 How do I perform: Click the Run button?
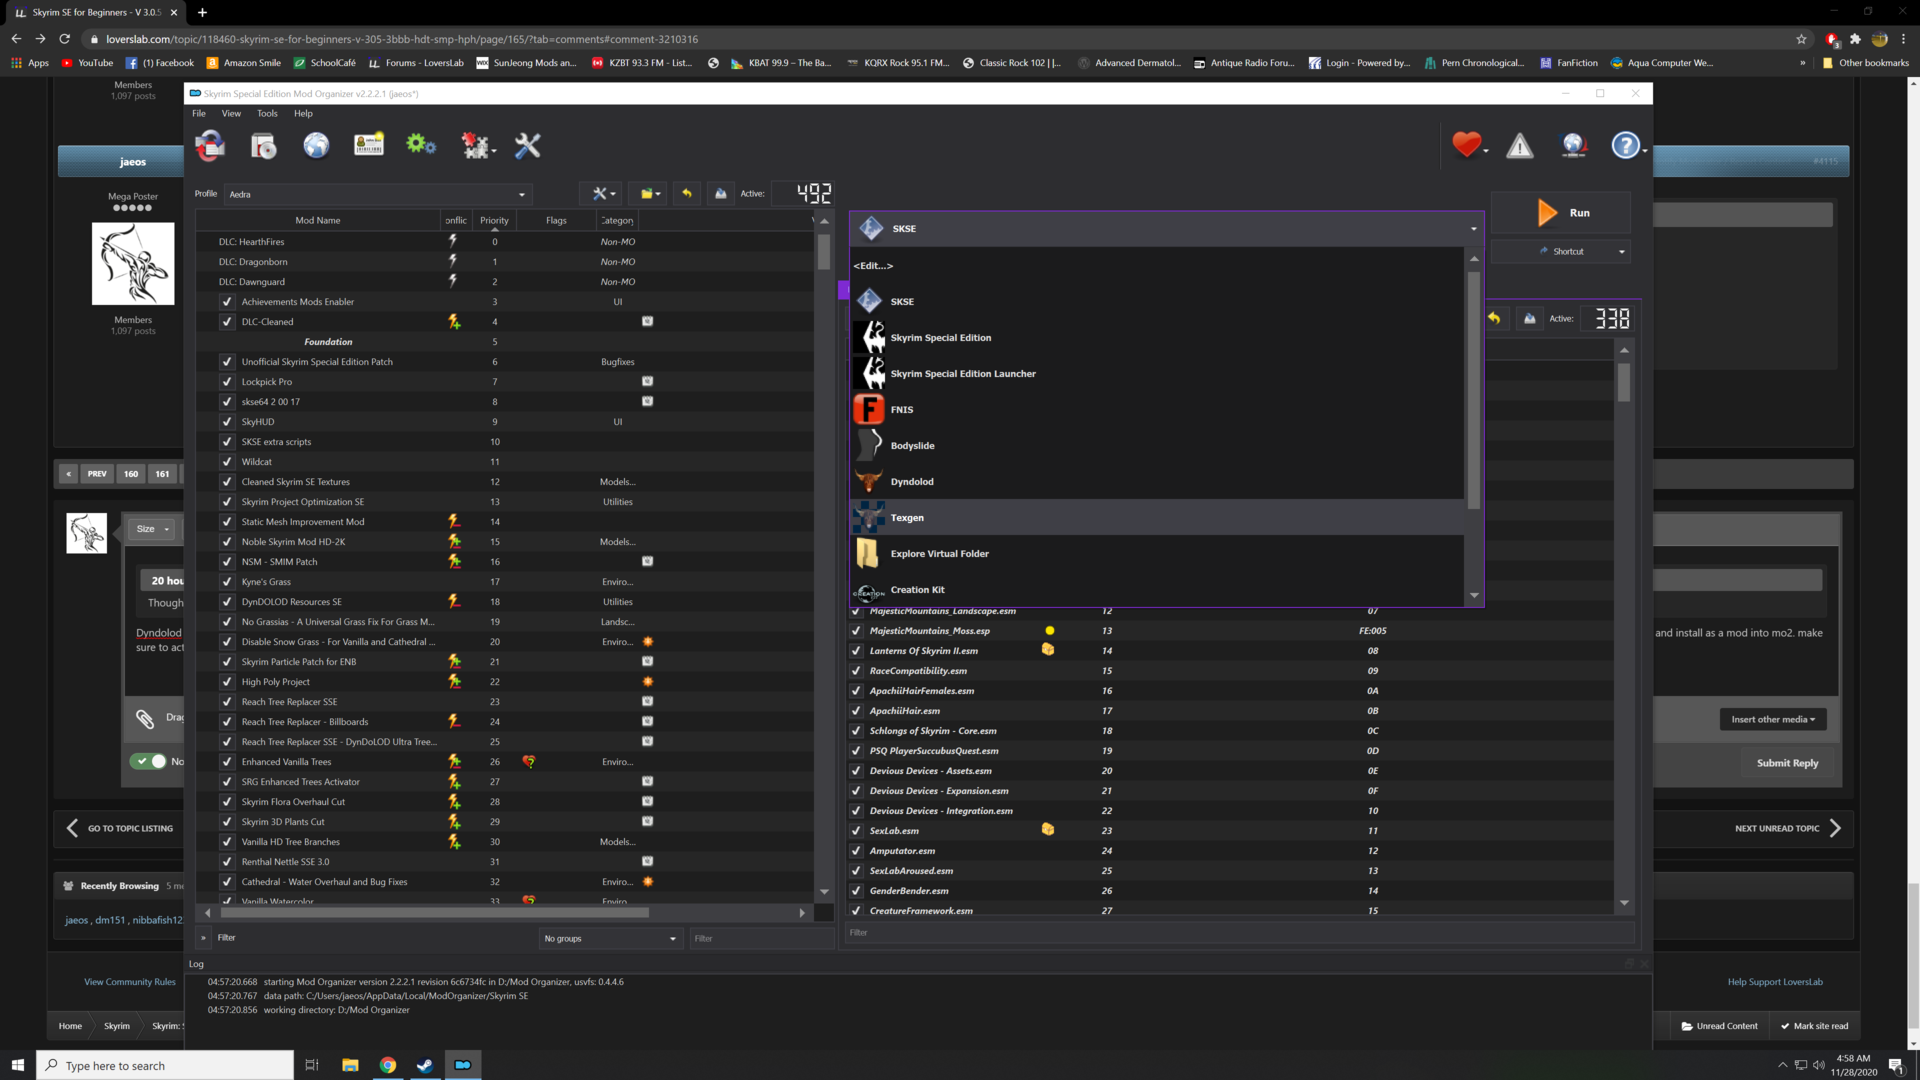coord(1560,213)
